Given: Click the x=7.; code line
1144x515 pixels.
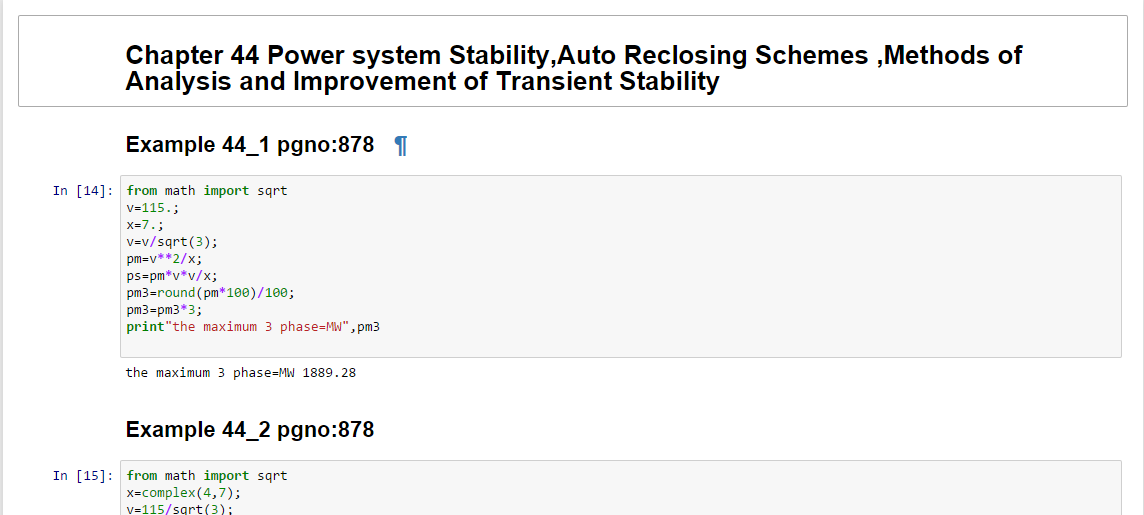Looking at the screenshot, I should click(x=143, y=225).
